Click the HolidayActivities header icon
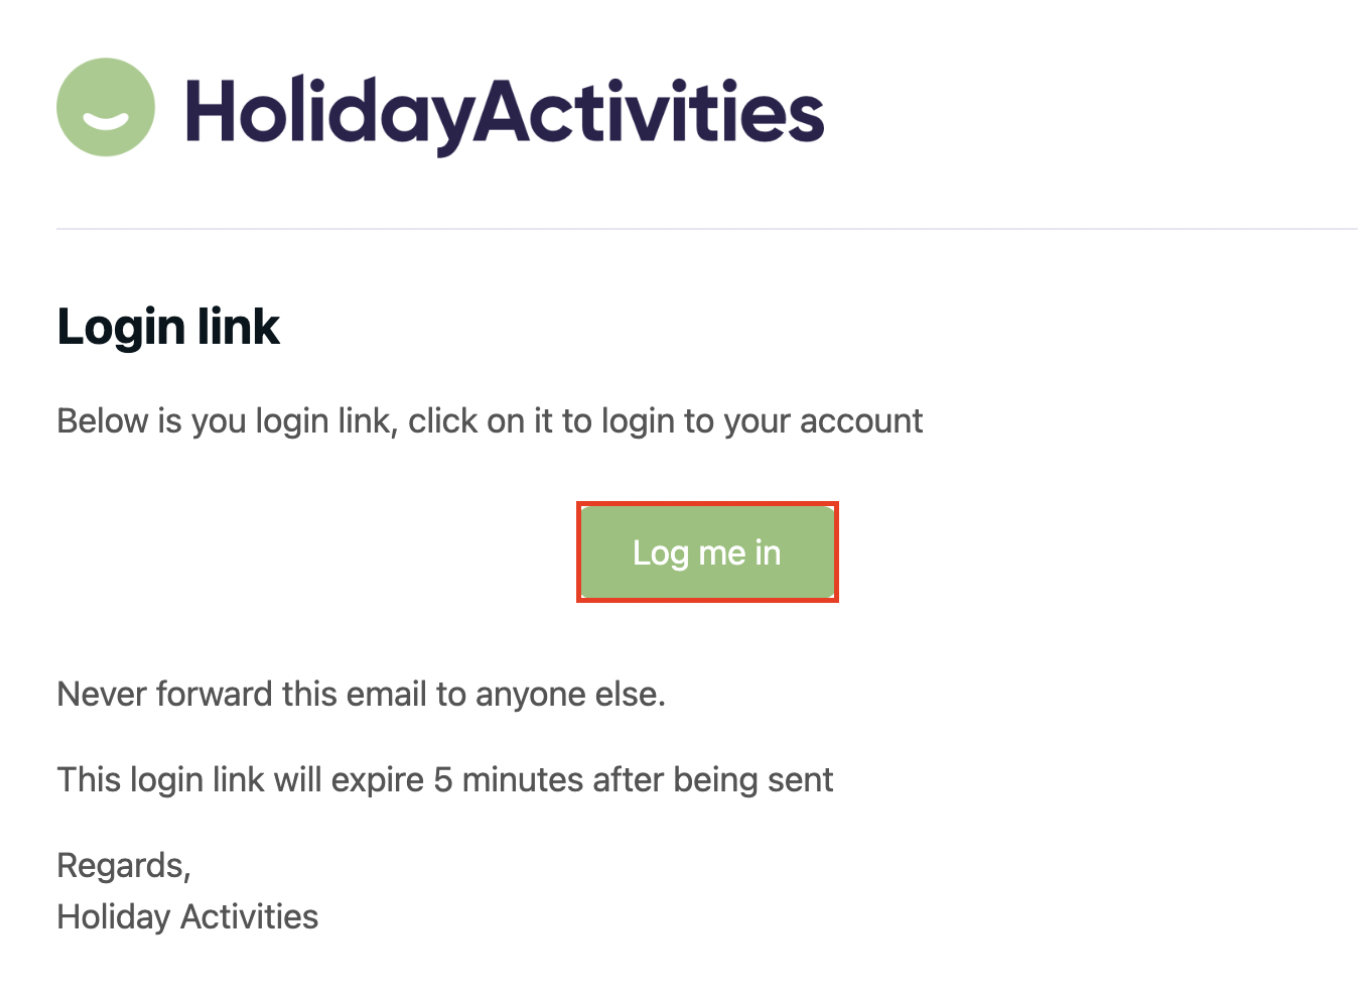This screenshot has height=984, width=1366. point(104,107)
